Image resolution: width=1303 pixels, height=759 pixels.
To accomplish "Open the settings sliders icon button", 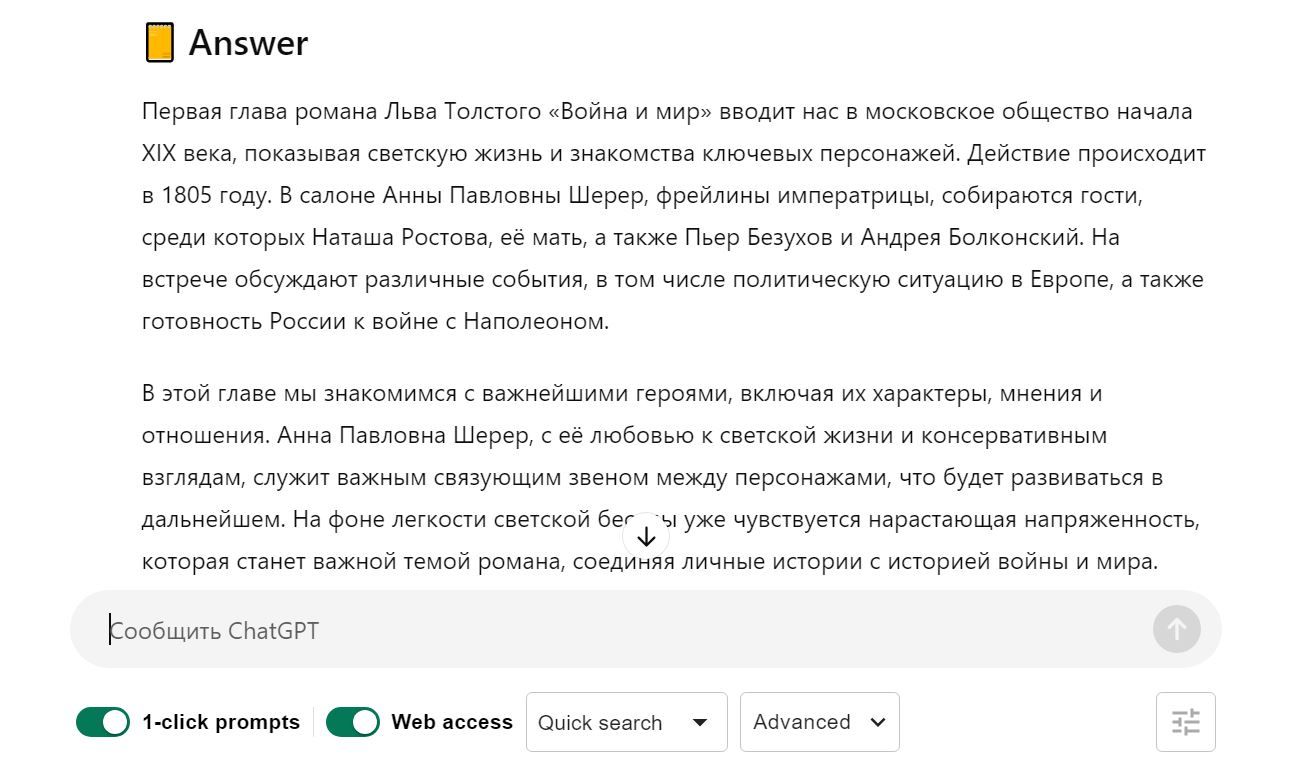I will 1186,722.
